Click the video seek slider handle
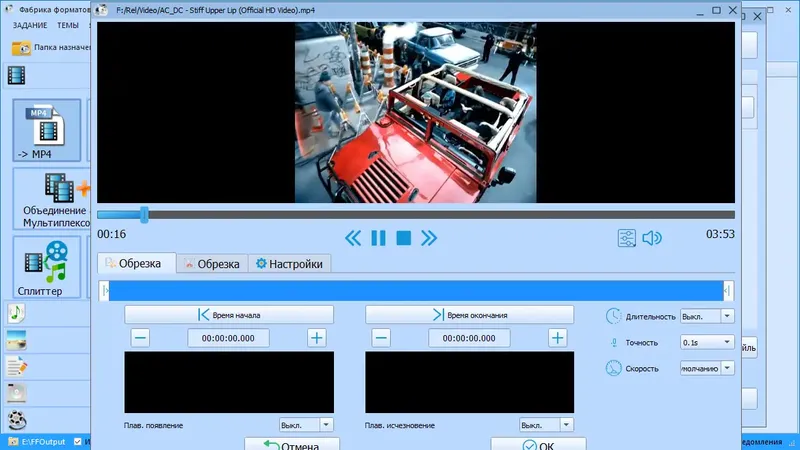This screenshot has height=450, width=800. click(x=144, y=215)
